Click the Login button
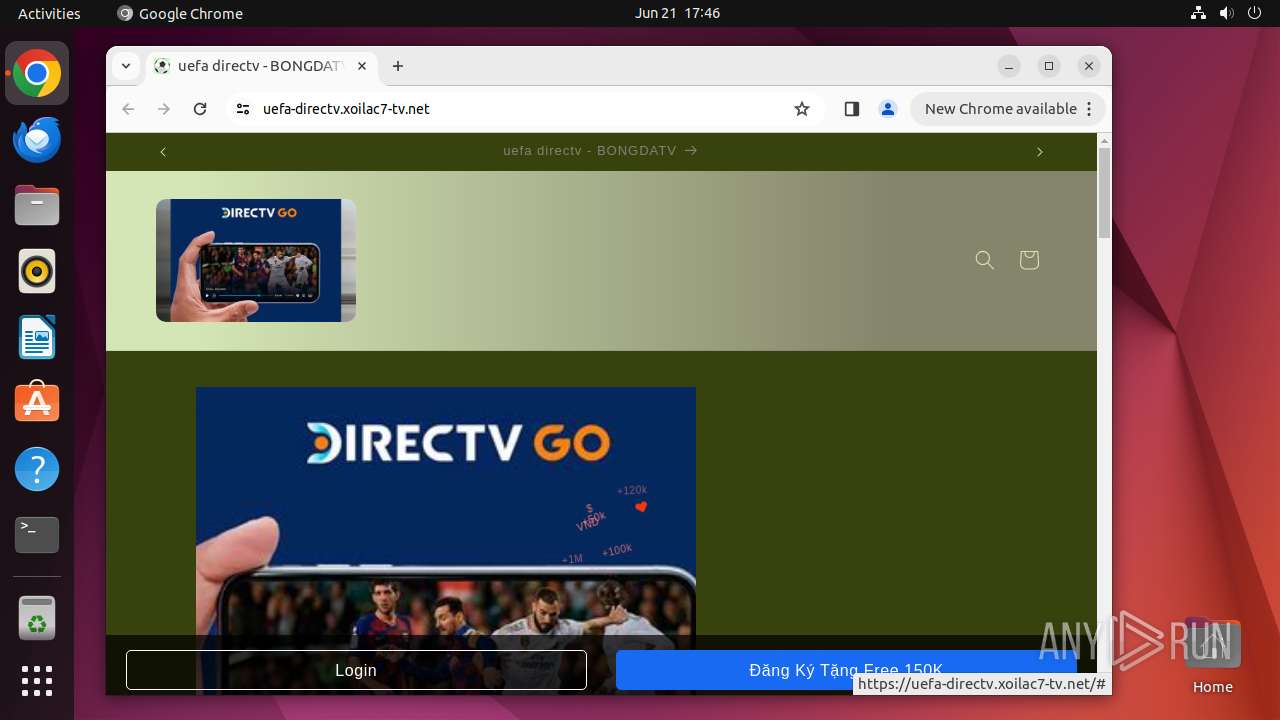Viewport: 1280px width, 720px height. click(x=356, y=670)
